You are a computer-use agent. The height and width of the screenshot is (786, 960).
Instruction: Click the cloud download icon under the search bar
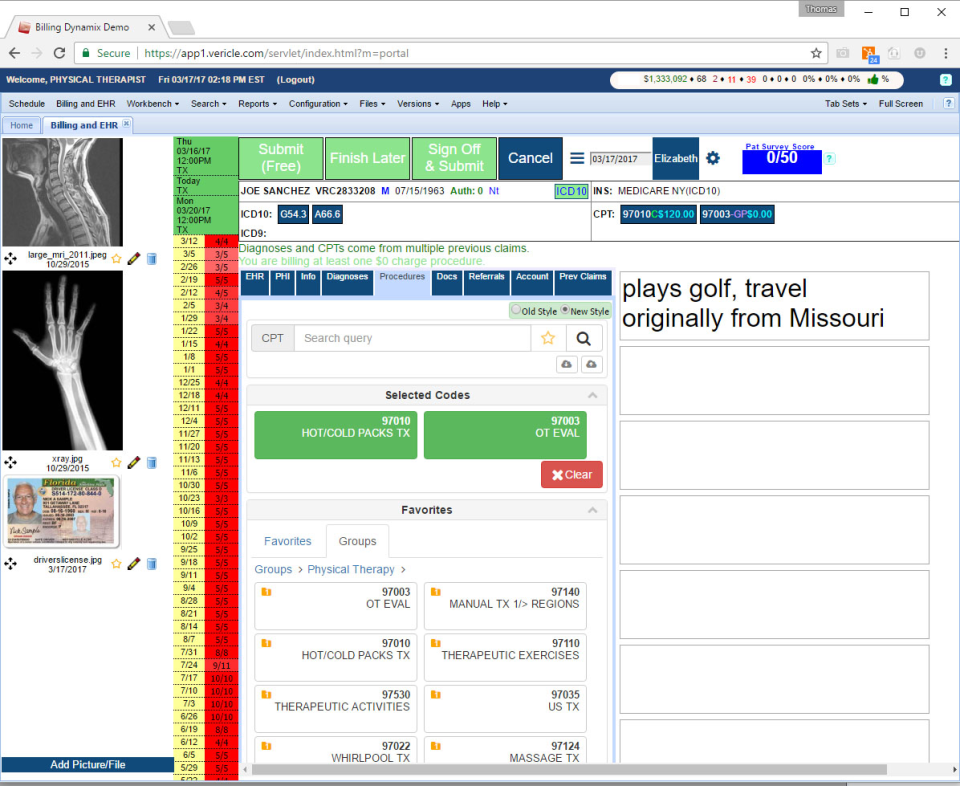565,365
